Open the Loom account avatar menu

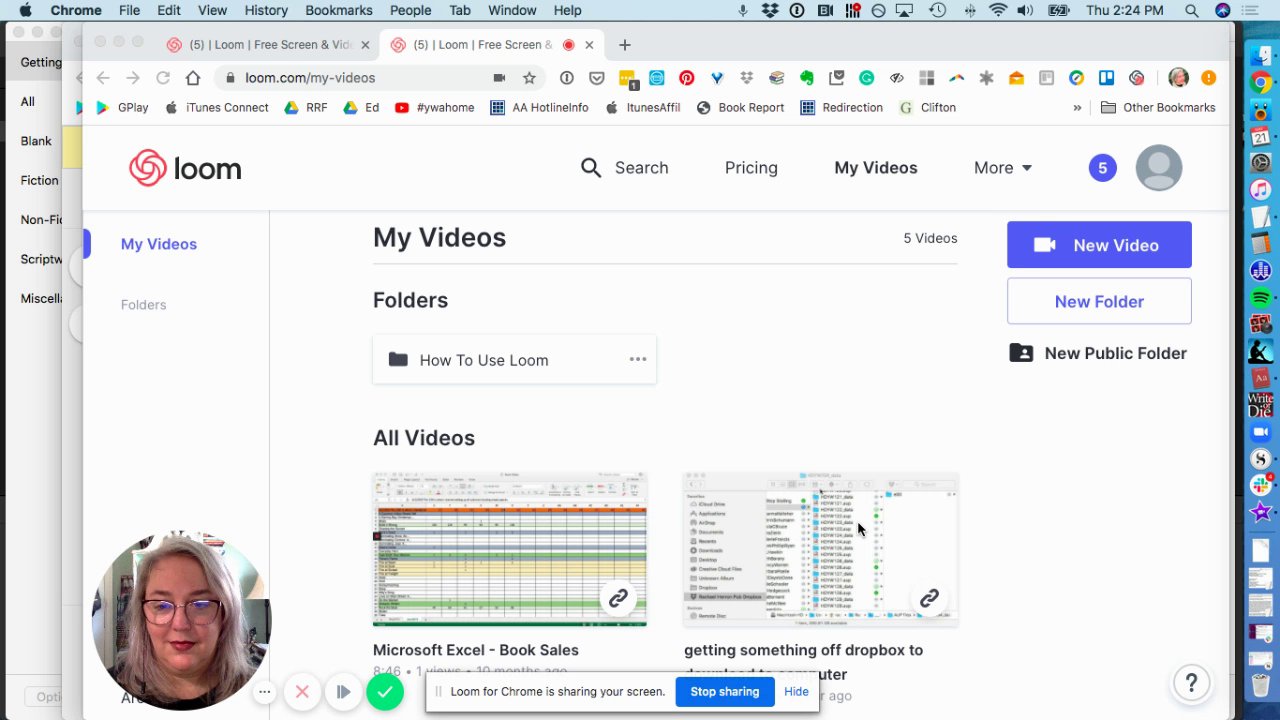tap(1159, 168)
